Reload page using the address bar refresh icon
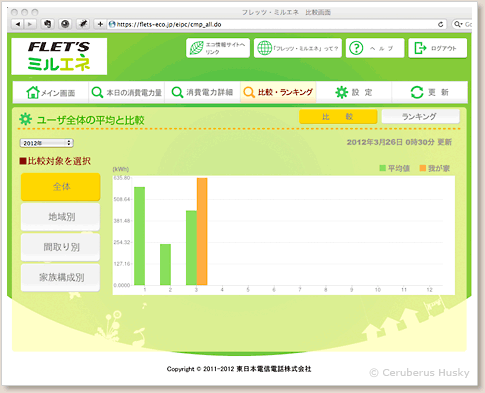485x393 pixels. click(440, 24)
